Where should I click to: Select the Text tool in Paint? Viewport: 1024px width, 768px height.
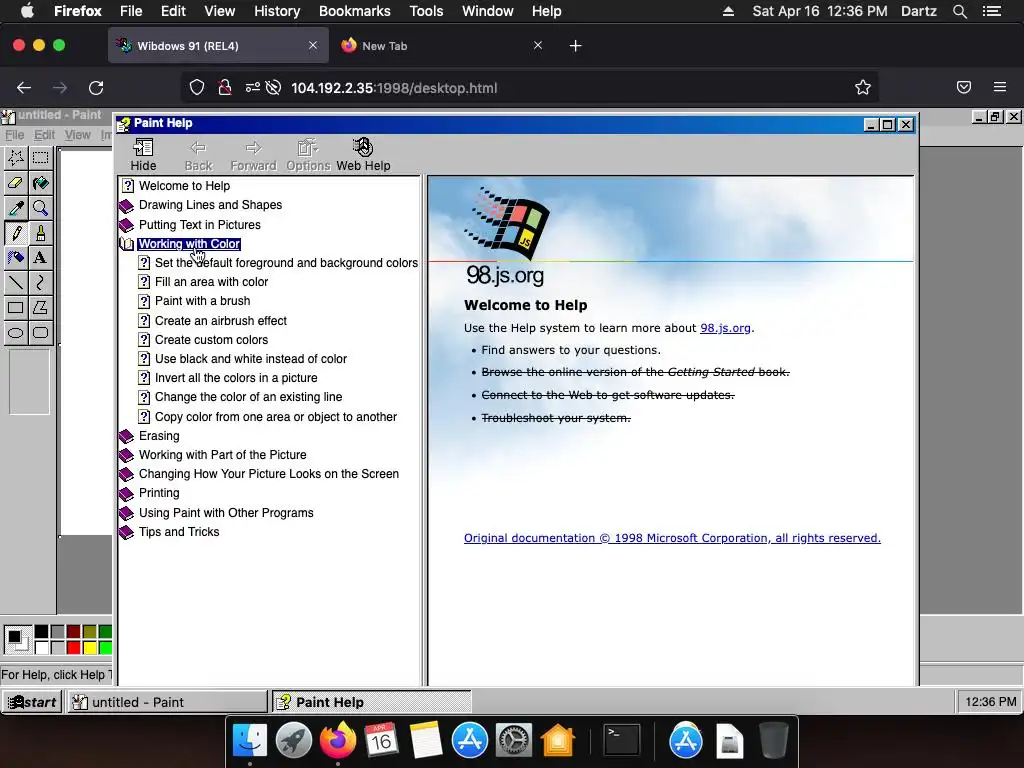[40, 257]
